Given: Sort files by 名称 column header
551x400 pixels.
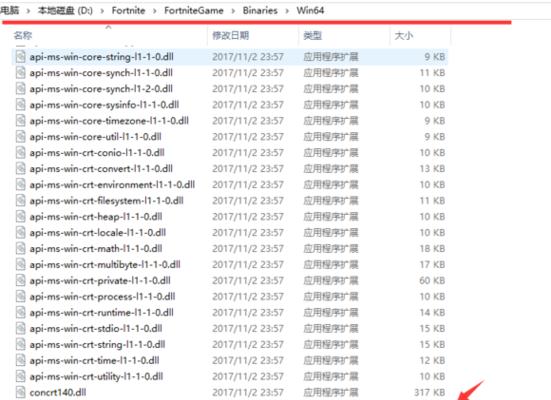Looking at the screenshot, I should [x=23, y=36].
